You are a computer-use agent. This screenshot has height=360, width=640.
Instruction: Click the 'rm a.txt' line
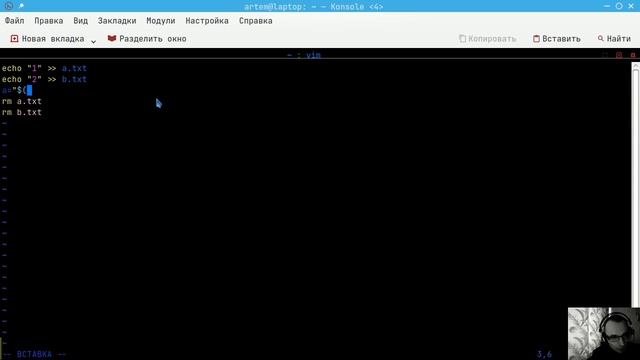[22, 101]
